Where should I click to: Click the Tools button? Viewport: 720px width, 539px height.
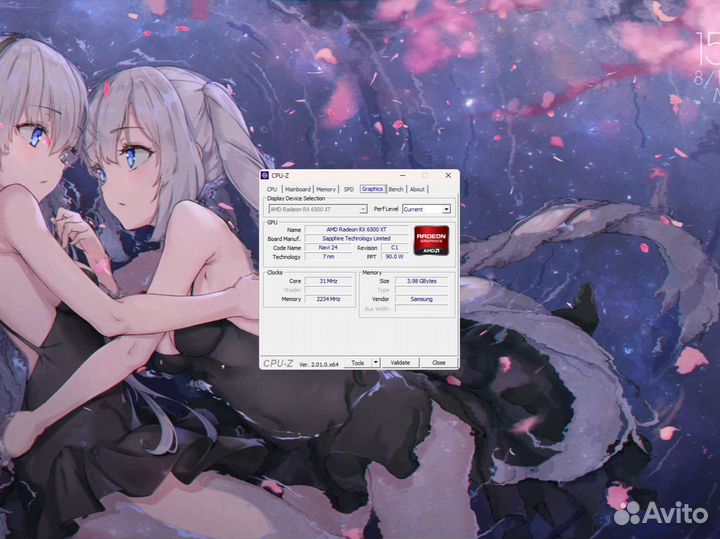click(358, 363)
